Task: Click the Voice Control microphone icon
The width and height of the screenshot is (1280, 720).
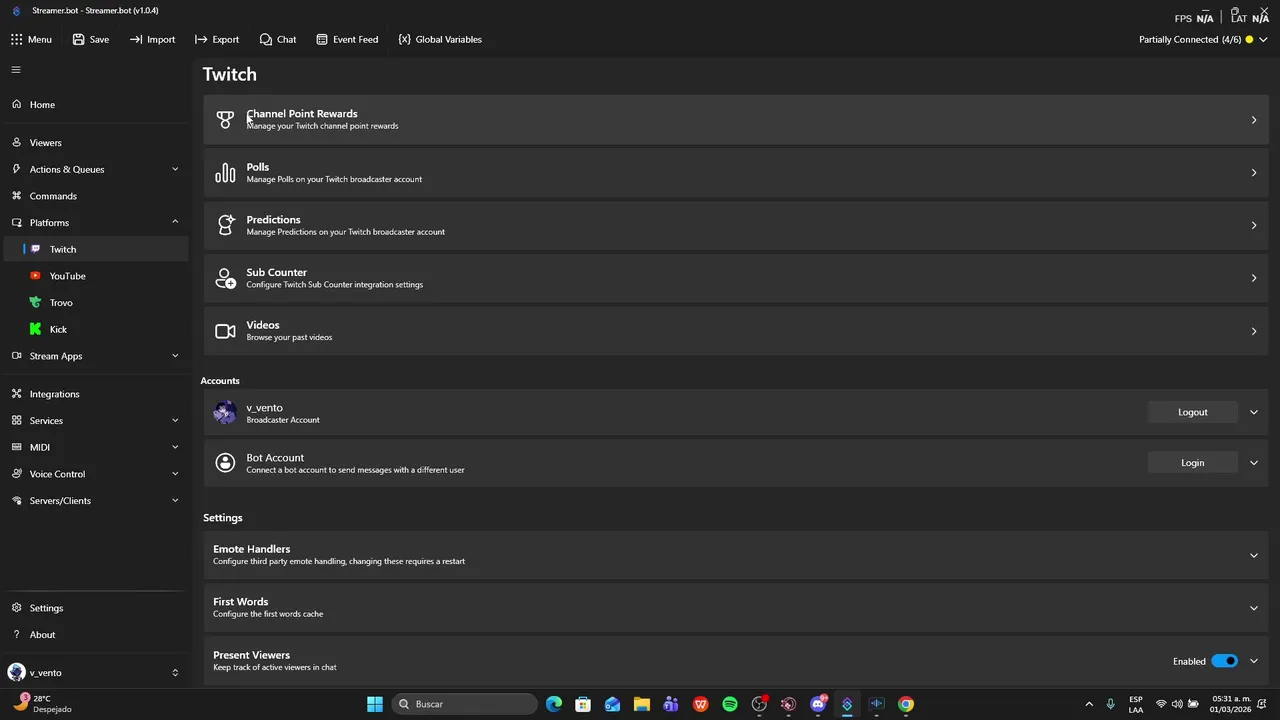Action: [x=16, y=474]
